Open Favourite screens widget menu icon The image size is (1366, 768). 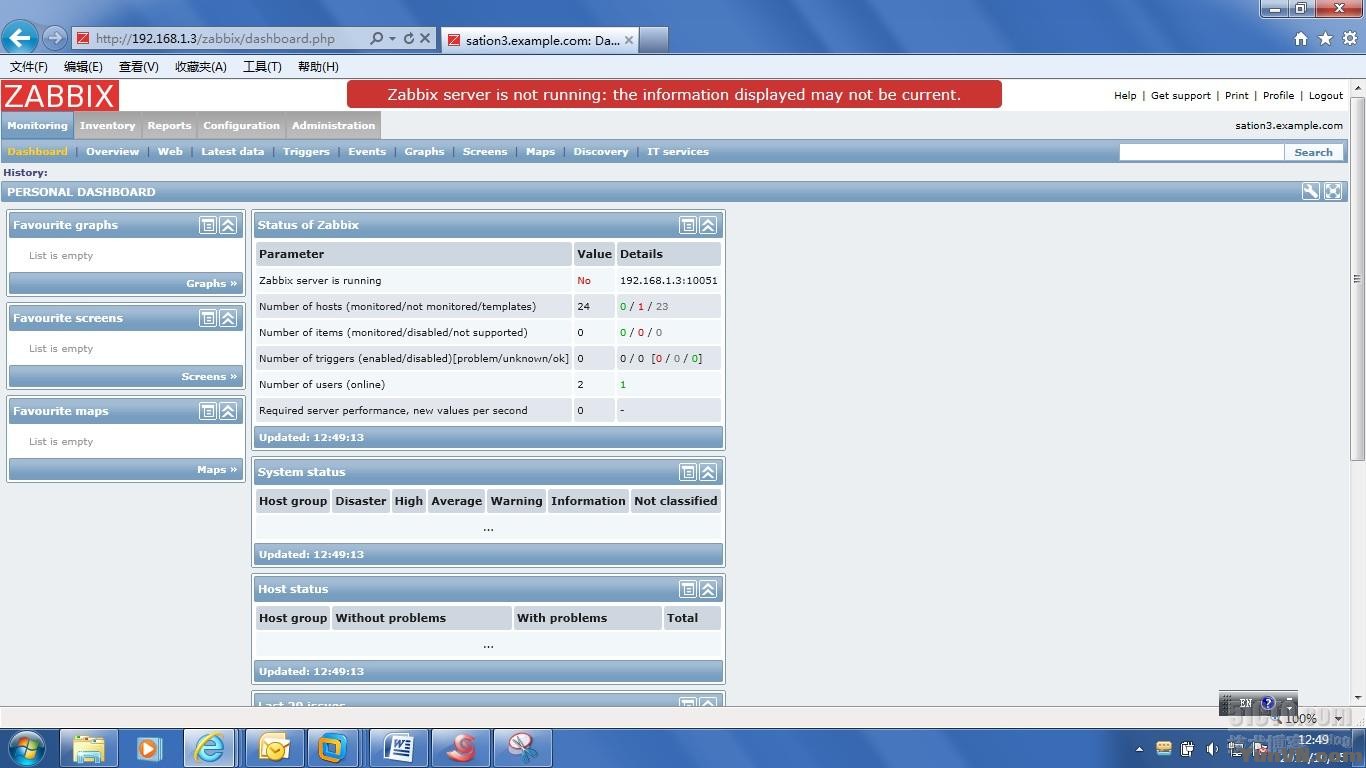(208, 318)
